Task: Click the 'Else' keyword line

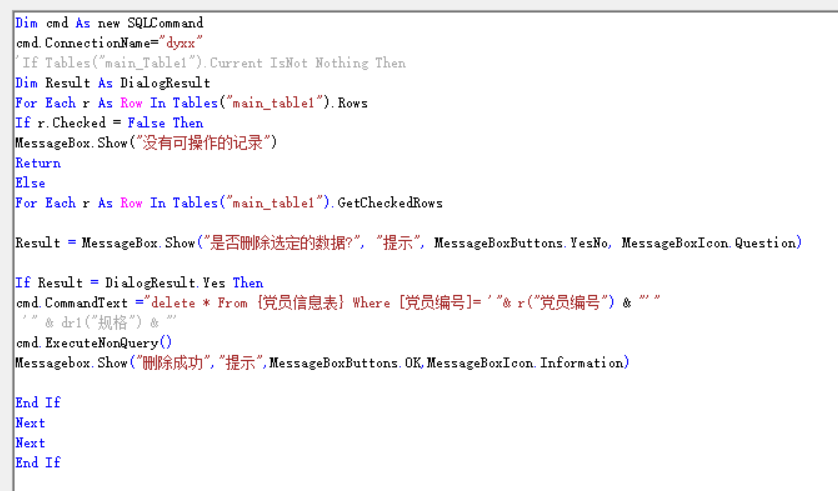Action: coord(30,183)
